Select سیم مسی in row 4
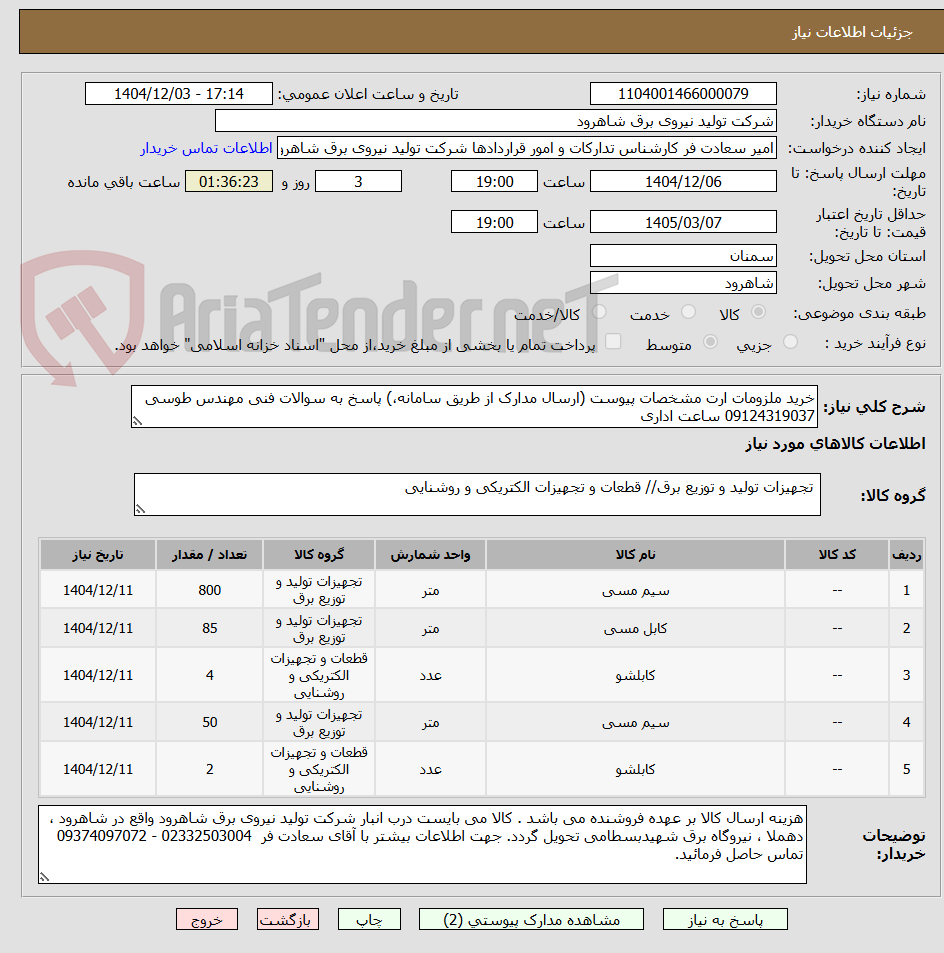The width and height of the screenshot is (944, 953). click(635, 722)
